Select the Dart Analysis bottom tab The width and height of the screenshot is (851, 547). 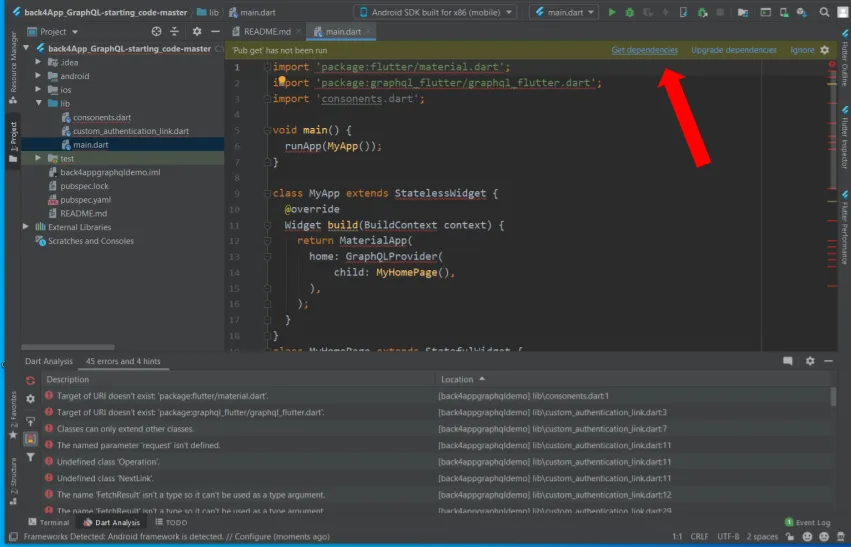click(x=112, y=522)
